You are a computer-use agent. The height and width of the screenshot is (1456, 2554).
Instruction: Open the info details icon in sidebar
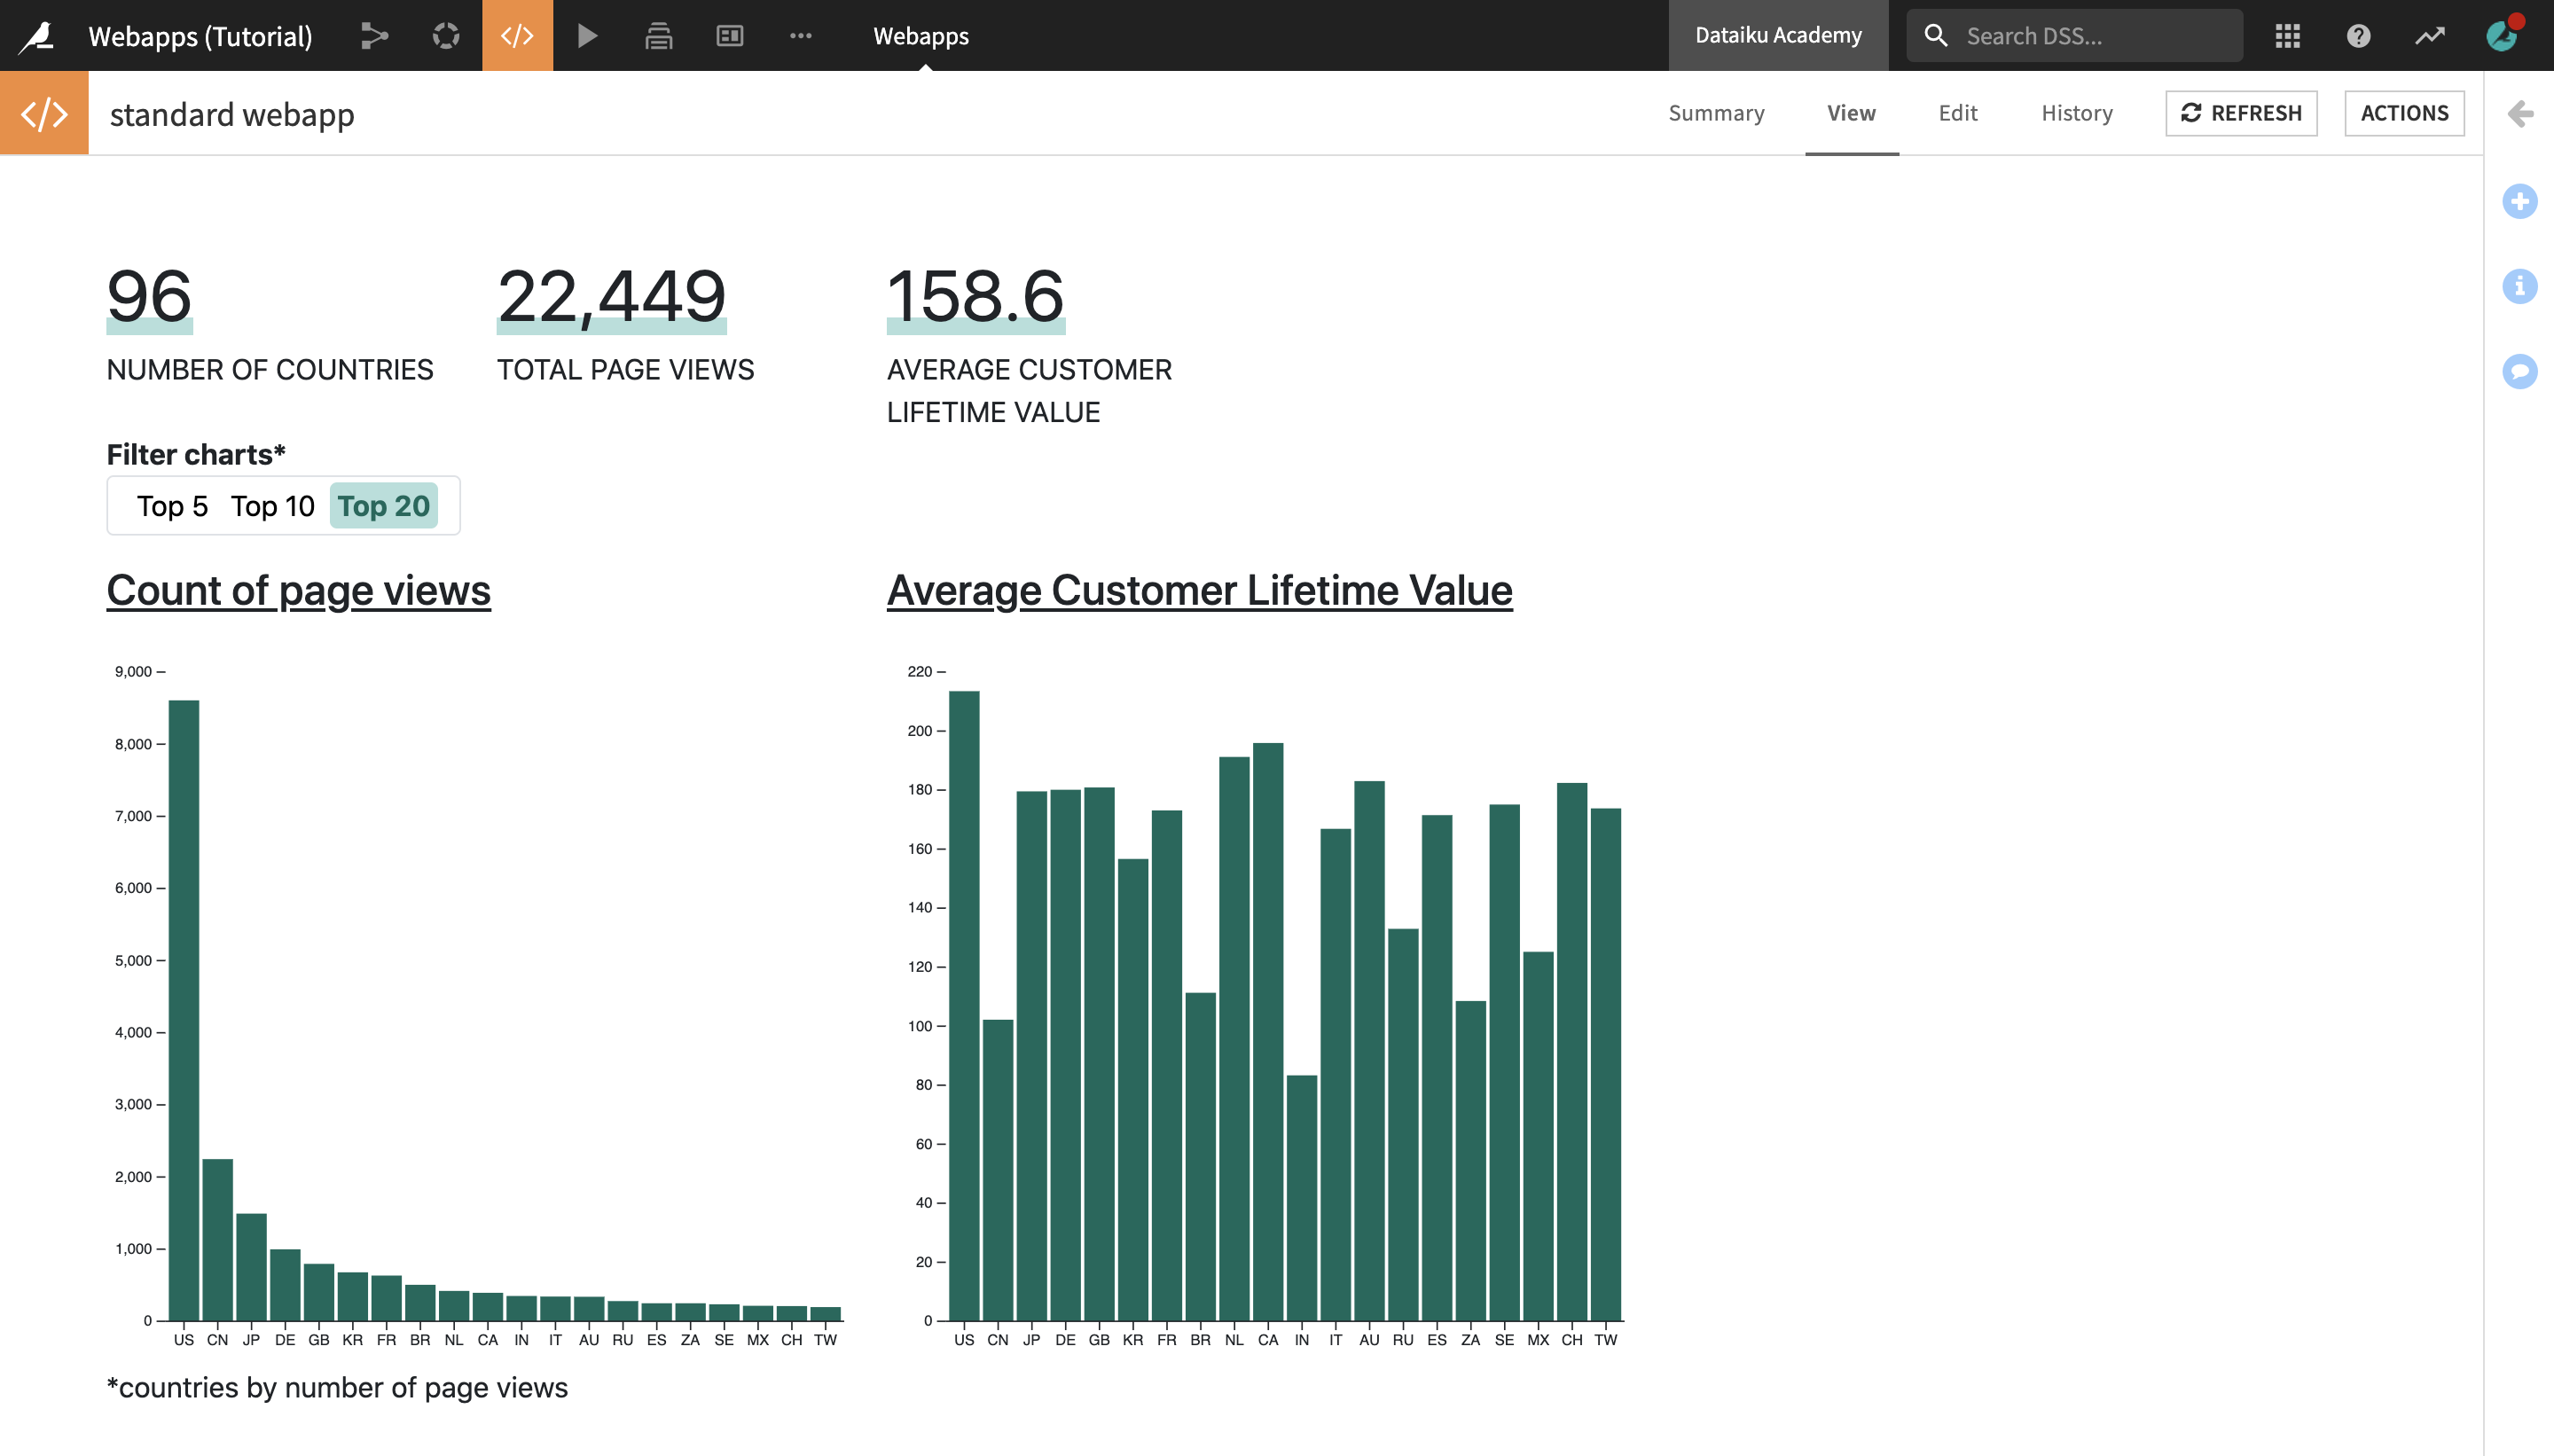tap(2520, 286)
